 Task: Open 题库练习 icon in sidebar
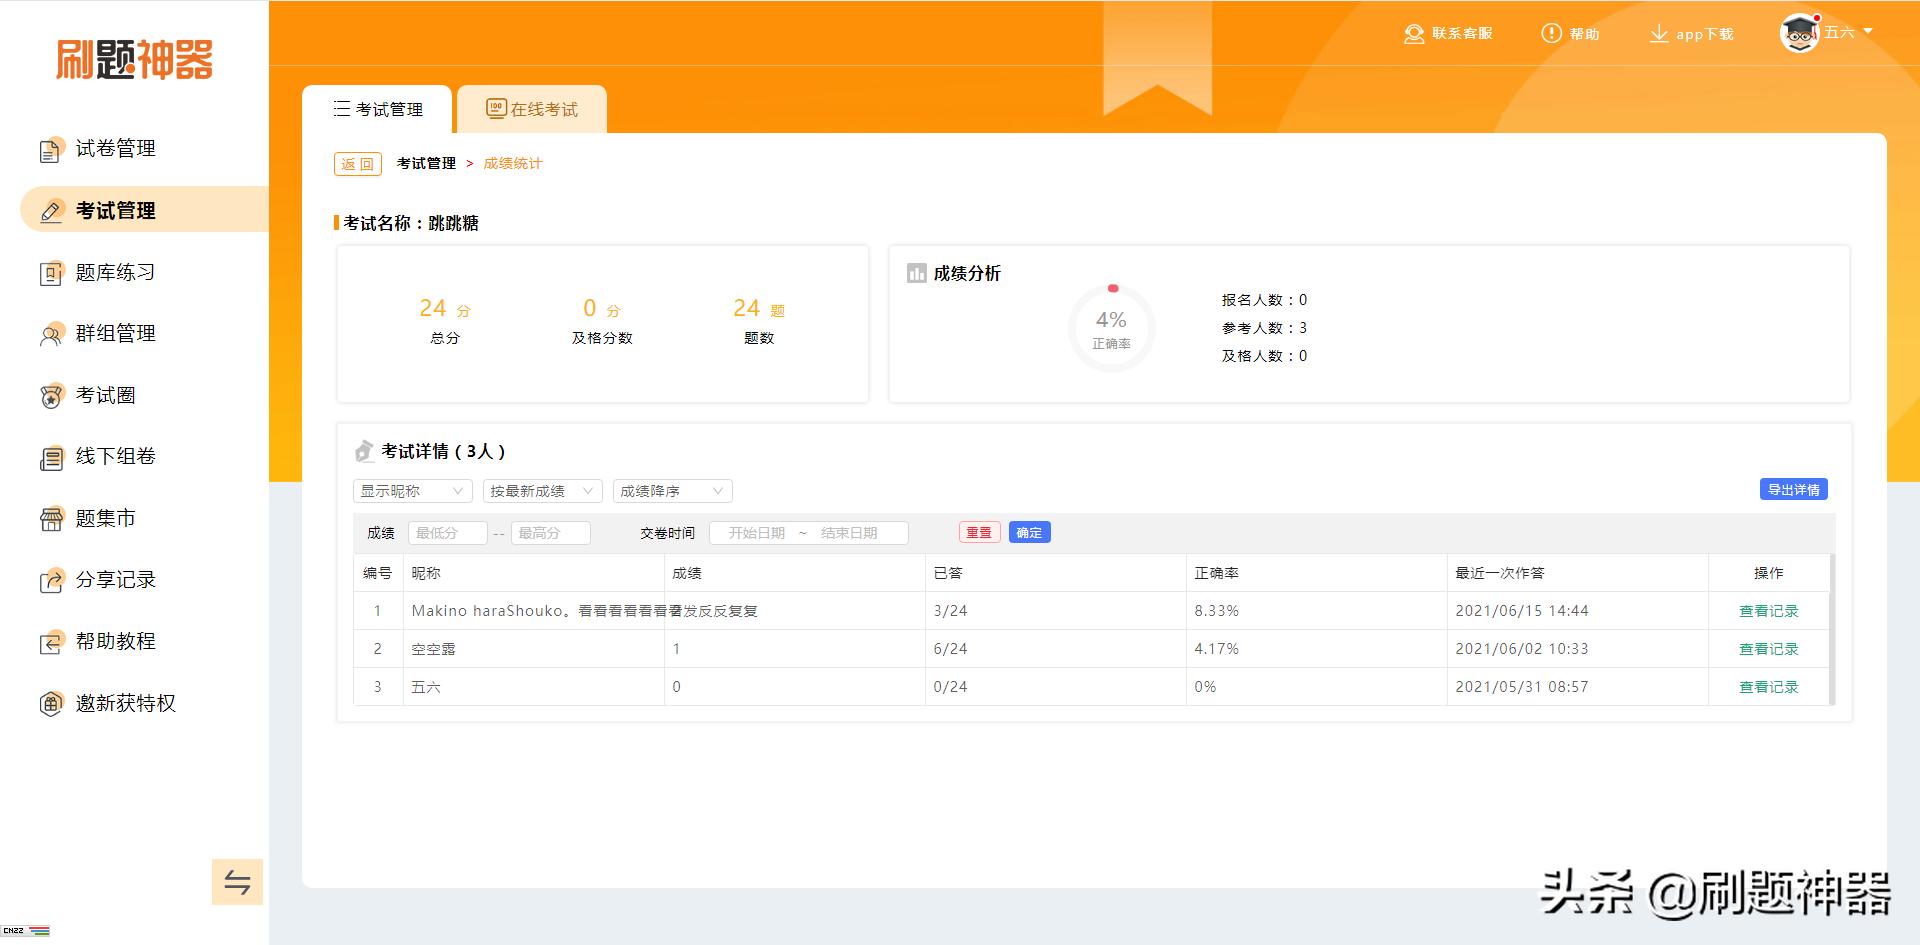pyautogui.click(x=50, y=273)
